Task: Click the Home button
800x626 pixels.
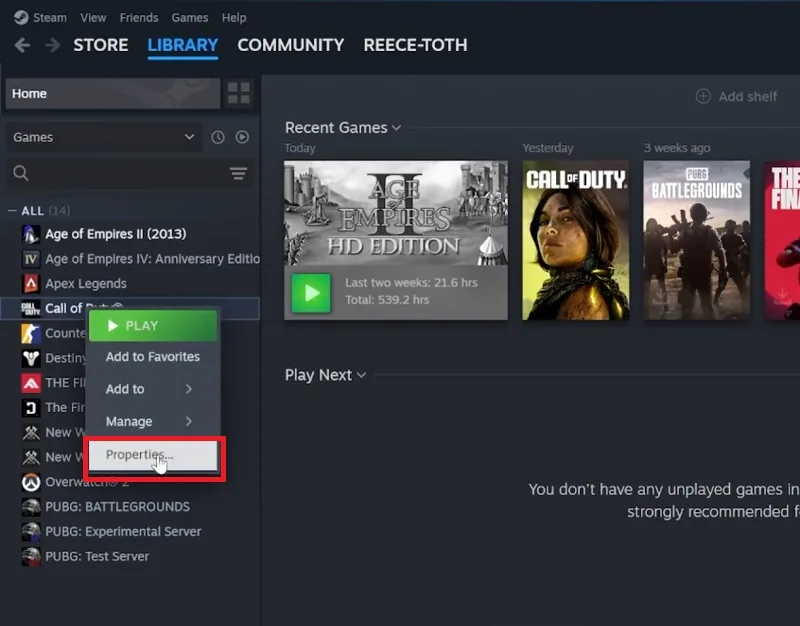Action: click(113, 93)
